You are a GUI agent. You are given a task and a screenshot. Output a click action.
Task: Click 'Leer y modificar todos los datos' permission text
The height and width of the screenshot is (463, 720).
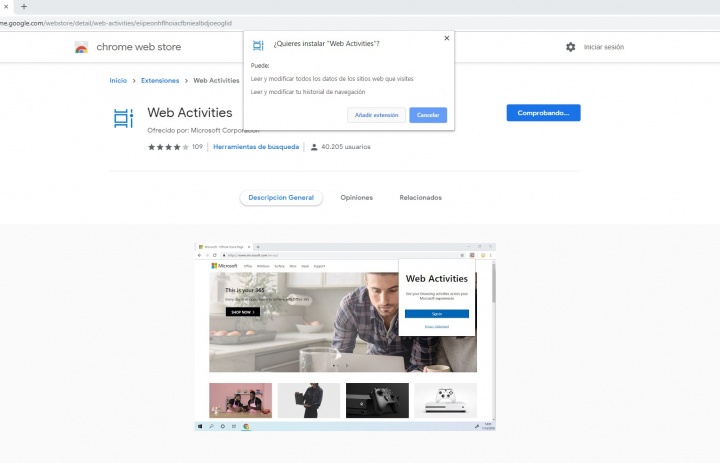click(332, 79)
